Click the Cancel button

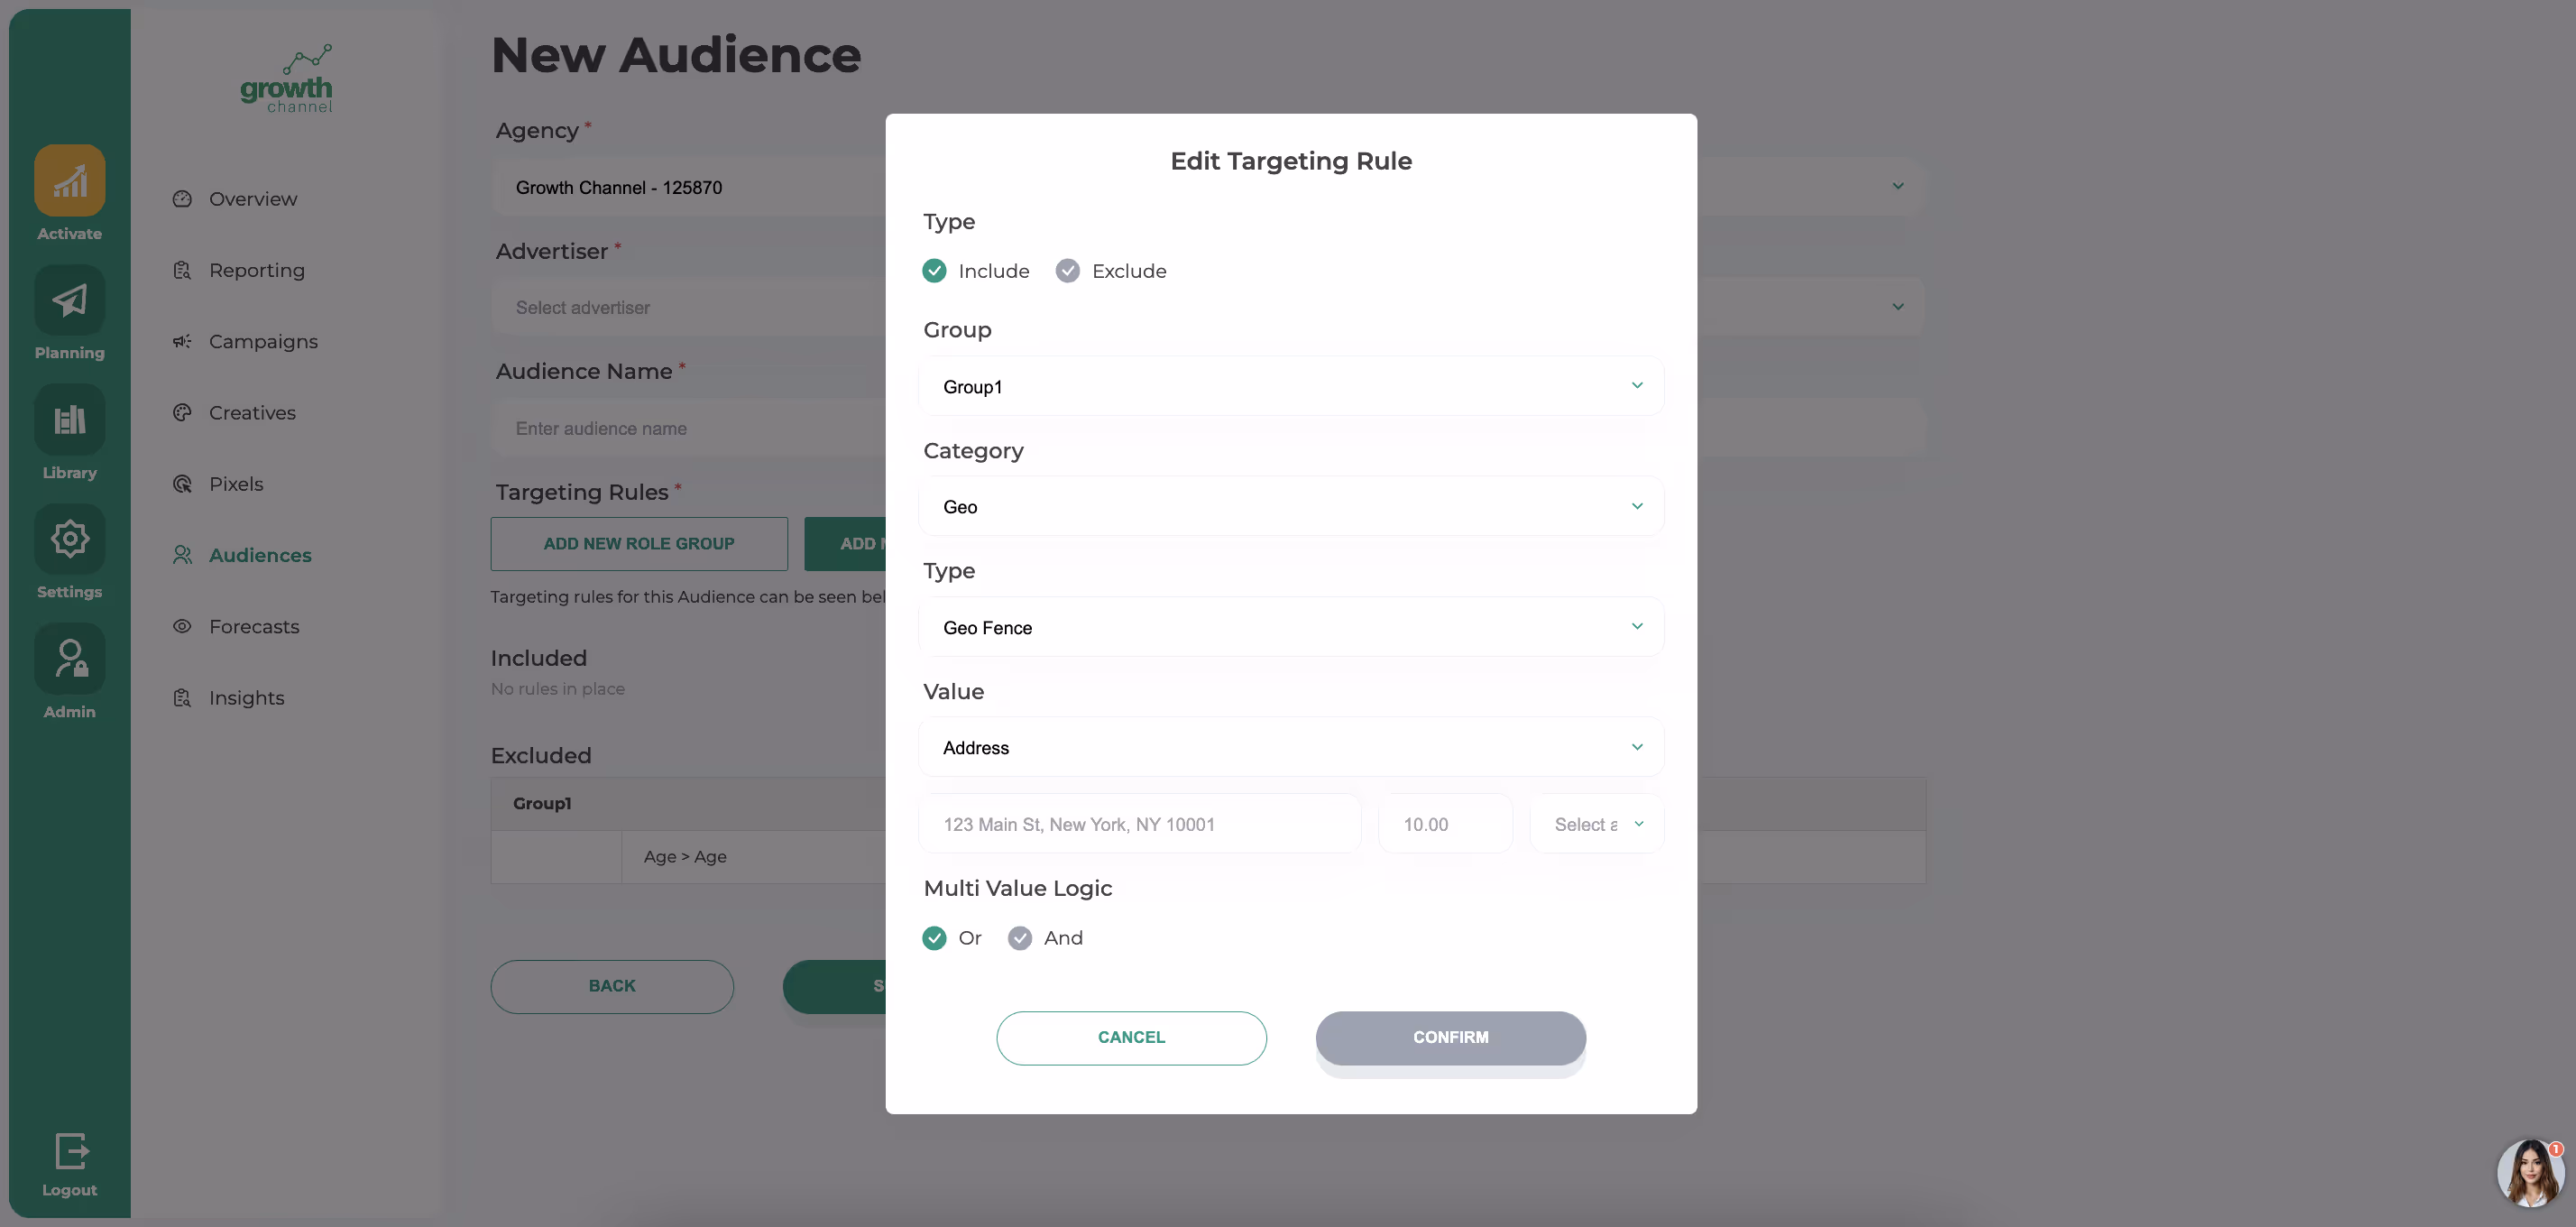[x=1131, y=1038]
